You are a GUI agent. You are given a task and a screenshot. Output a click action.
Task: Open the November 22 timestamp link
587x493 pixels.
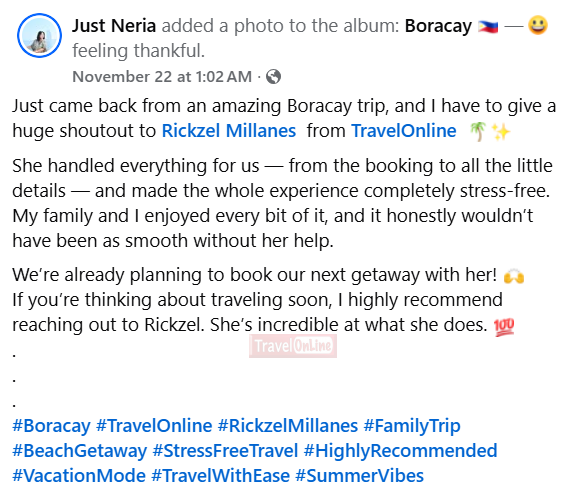click(162, 77)
